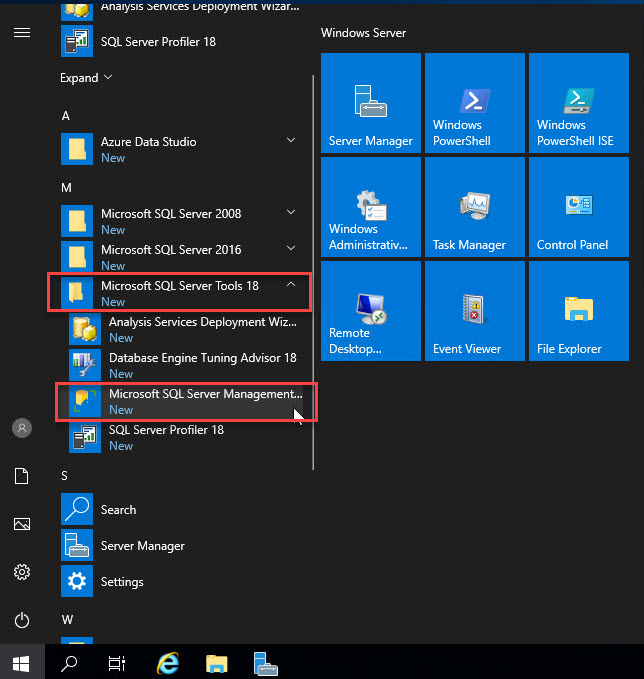This screenshot has width=644, height=679.
Task: Open the Event Viewer tile
Action: pyautogui.click(x=474, y=311)
